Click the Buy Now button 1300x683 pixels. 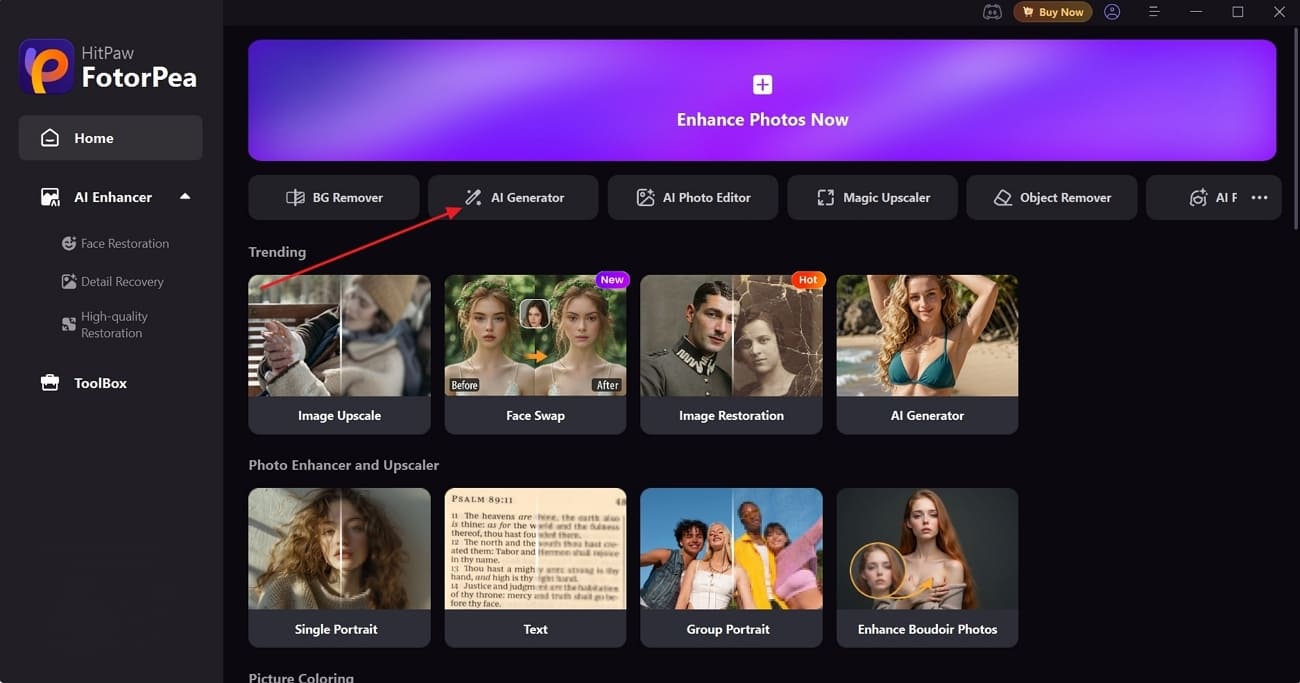[1051, 12]
